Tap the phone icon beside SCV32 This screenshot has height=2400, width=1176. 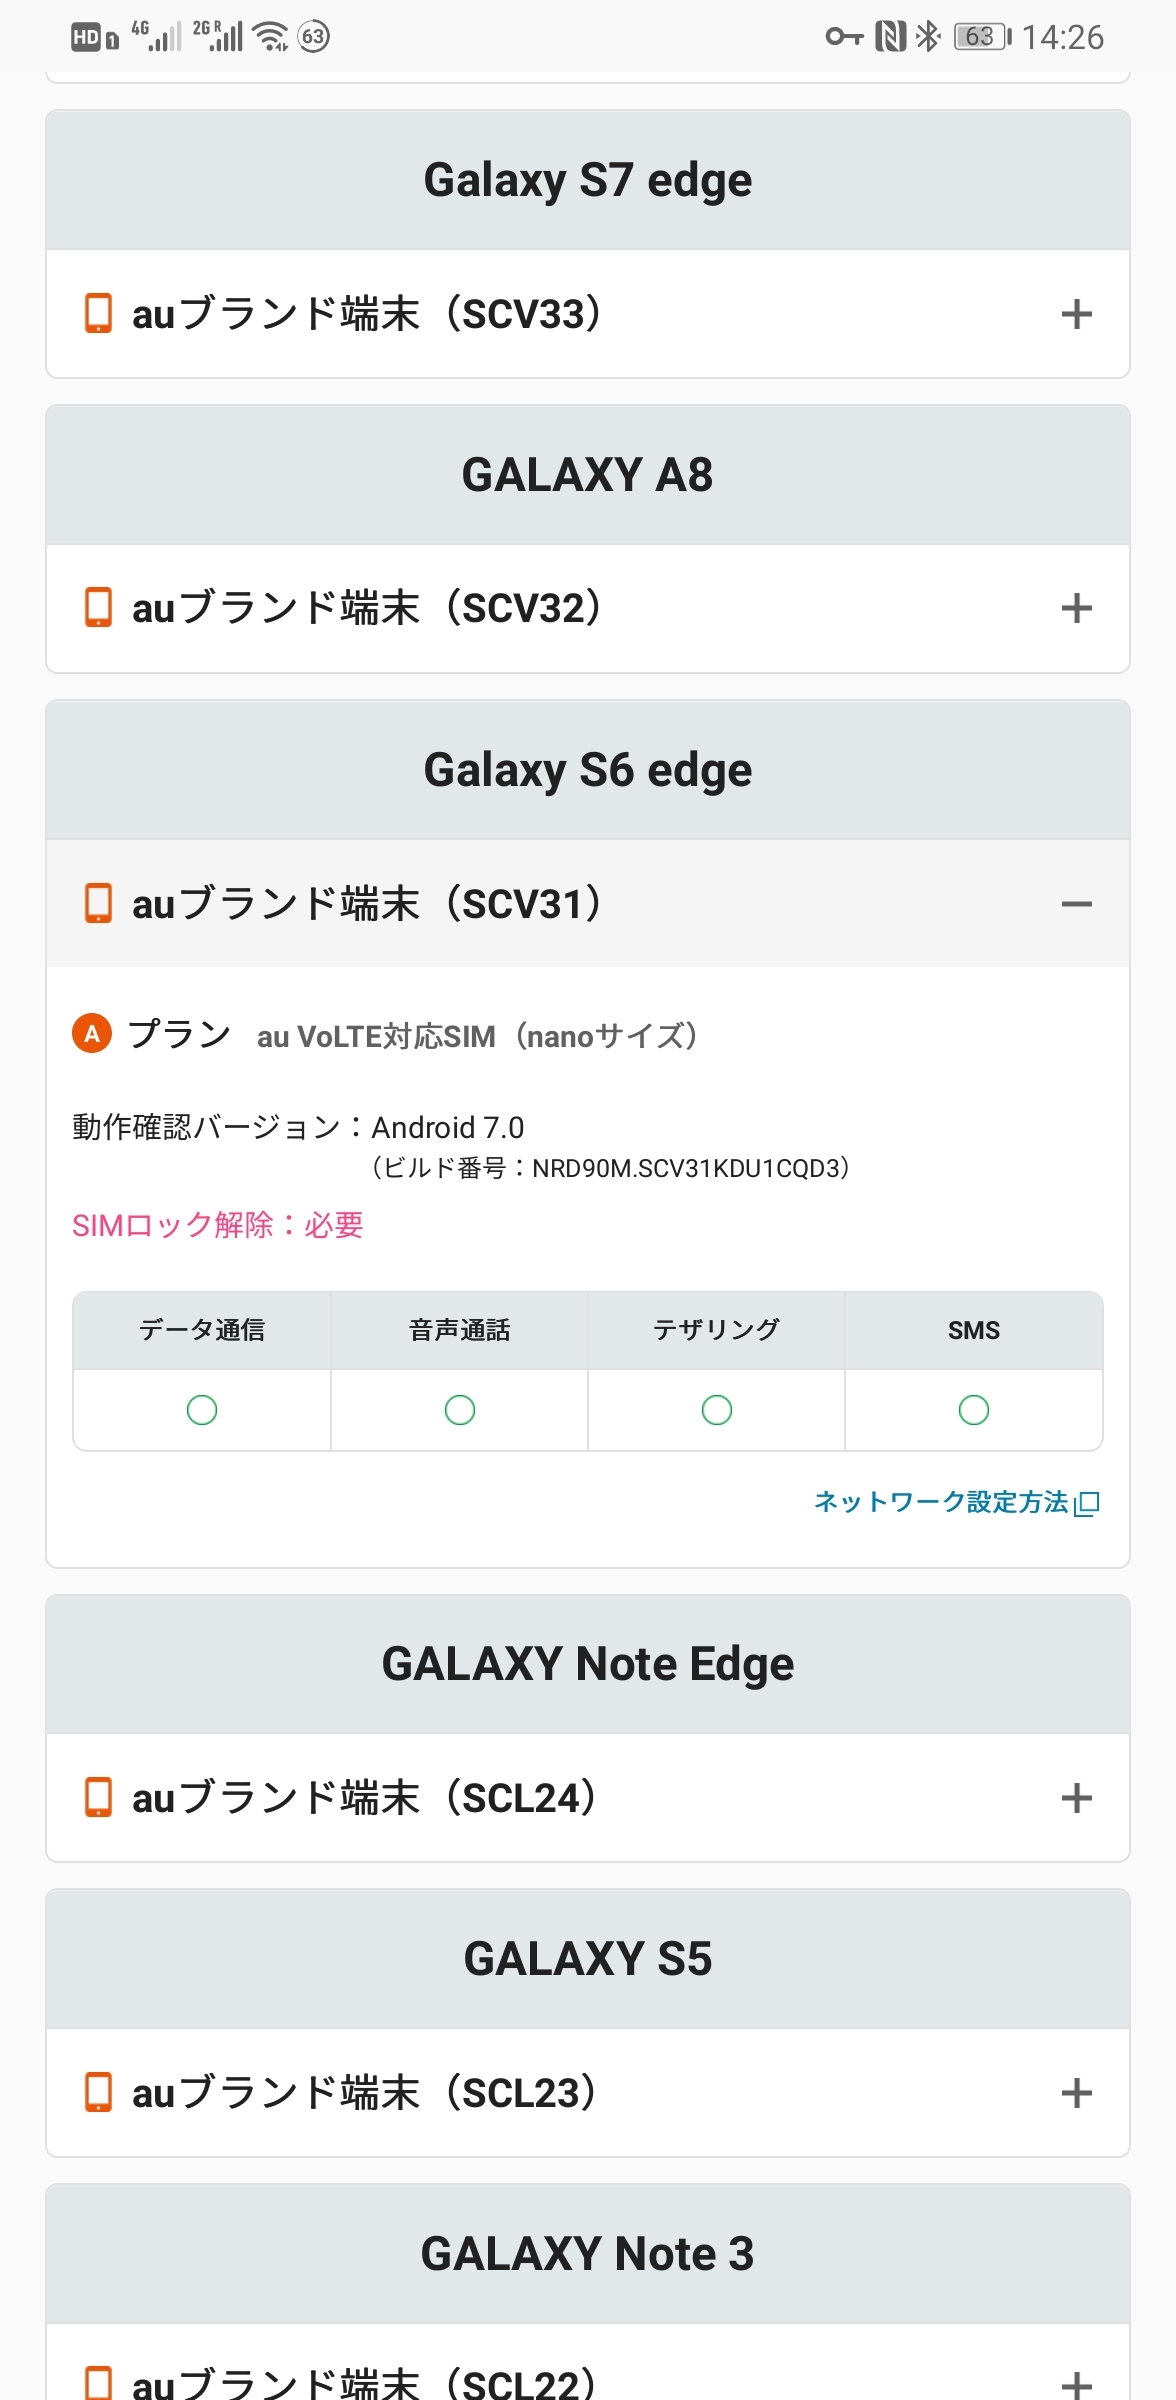click(x=98, y=607)
